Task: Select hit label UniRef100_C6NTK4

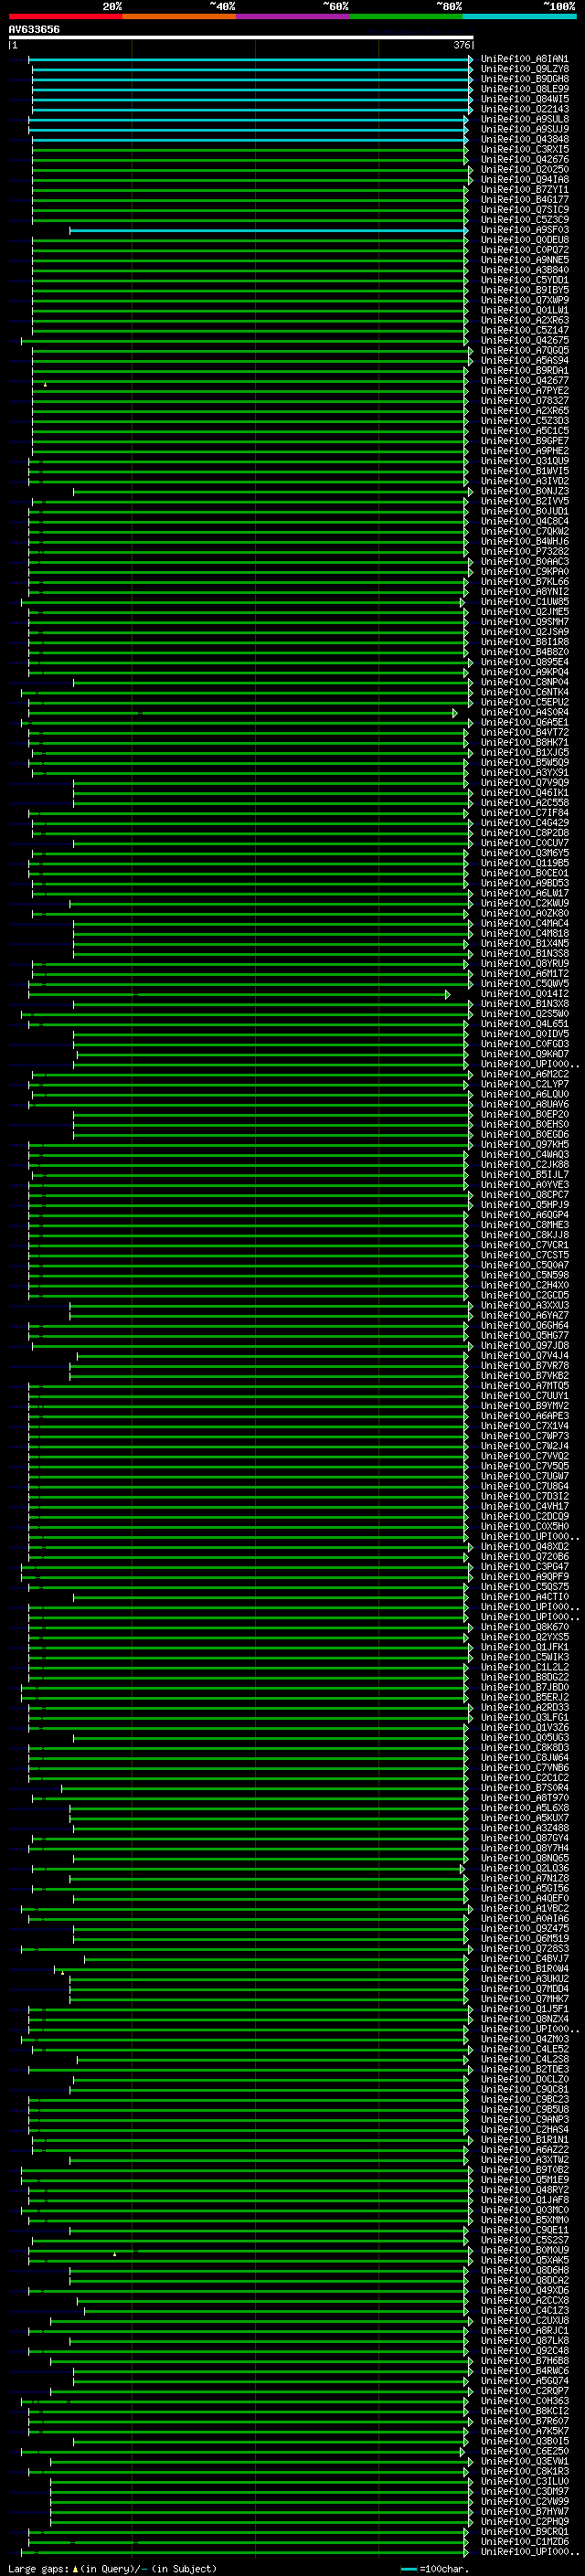Action: (x=525, y=692)
